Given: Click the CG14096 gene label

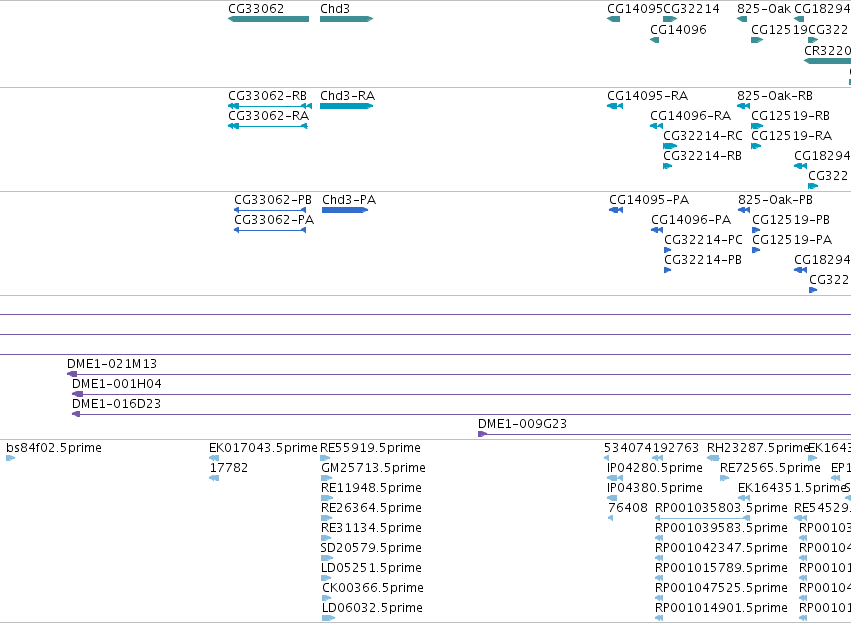Looking at the screenshot, I should click(678, 29).
